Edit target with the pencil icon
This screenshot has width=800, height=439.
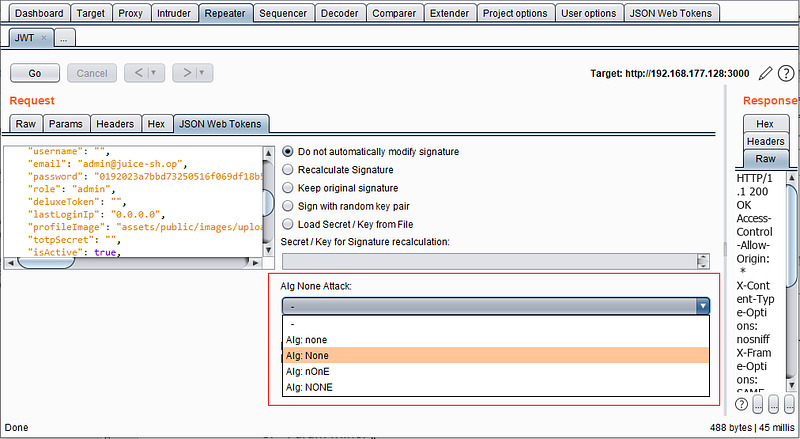[x=765, y=74]
